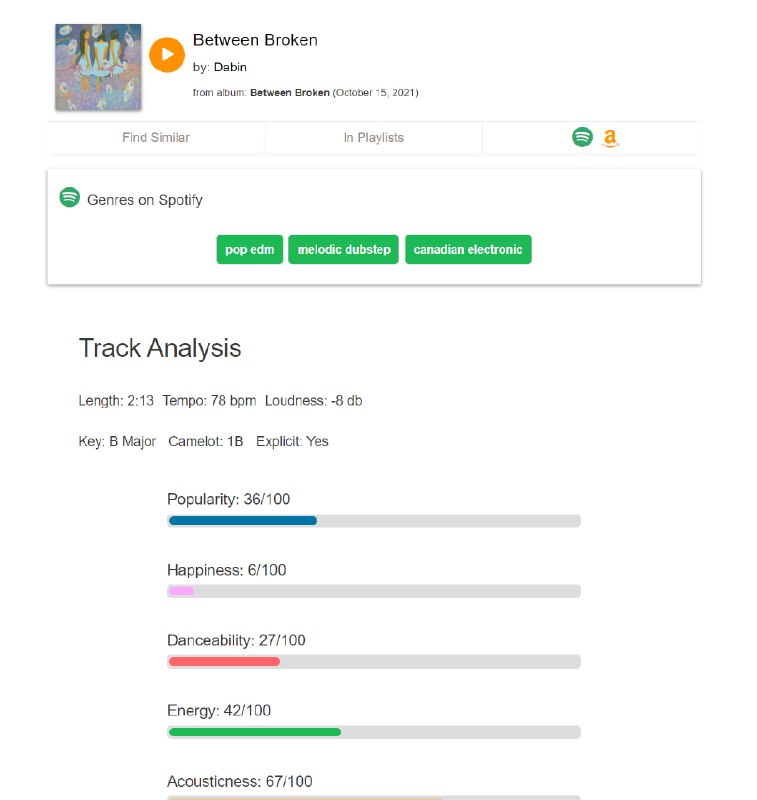757x800 pixels.
Task: Switch to the In Playlists tab
Action: pyautogui.click(x=374, y=138)
